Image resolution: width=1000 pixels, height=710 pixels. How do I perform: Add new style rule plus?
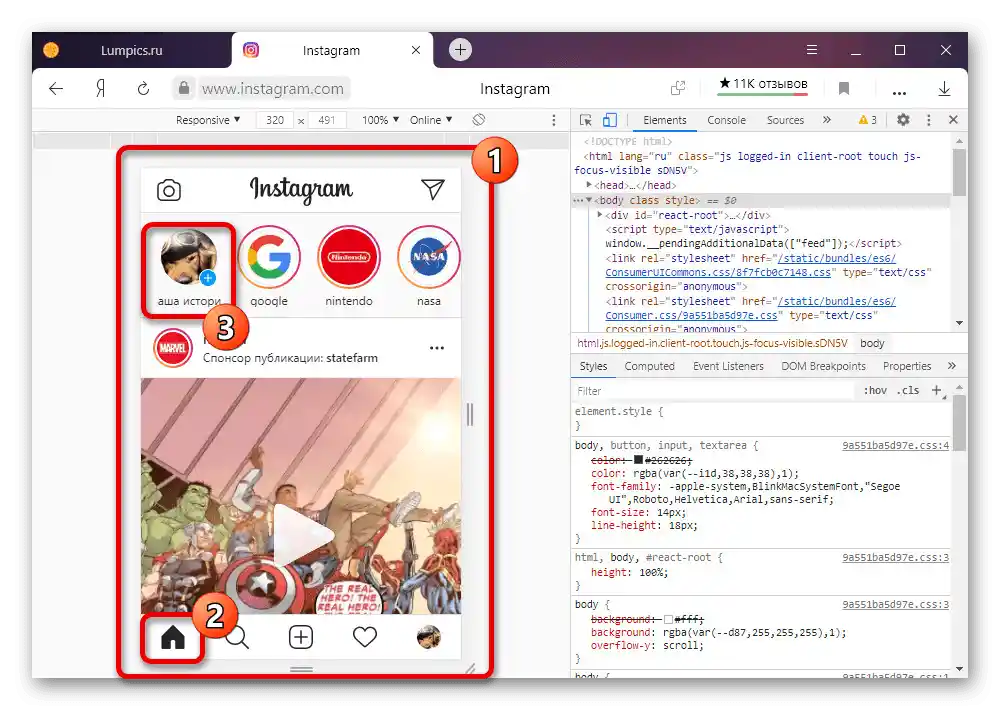[936, 390]
